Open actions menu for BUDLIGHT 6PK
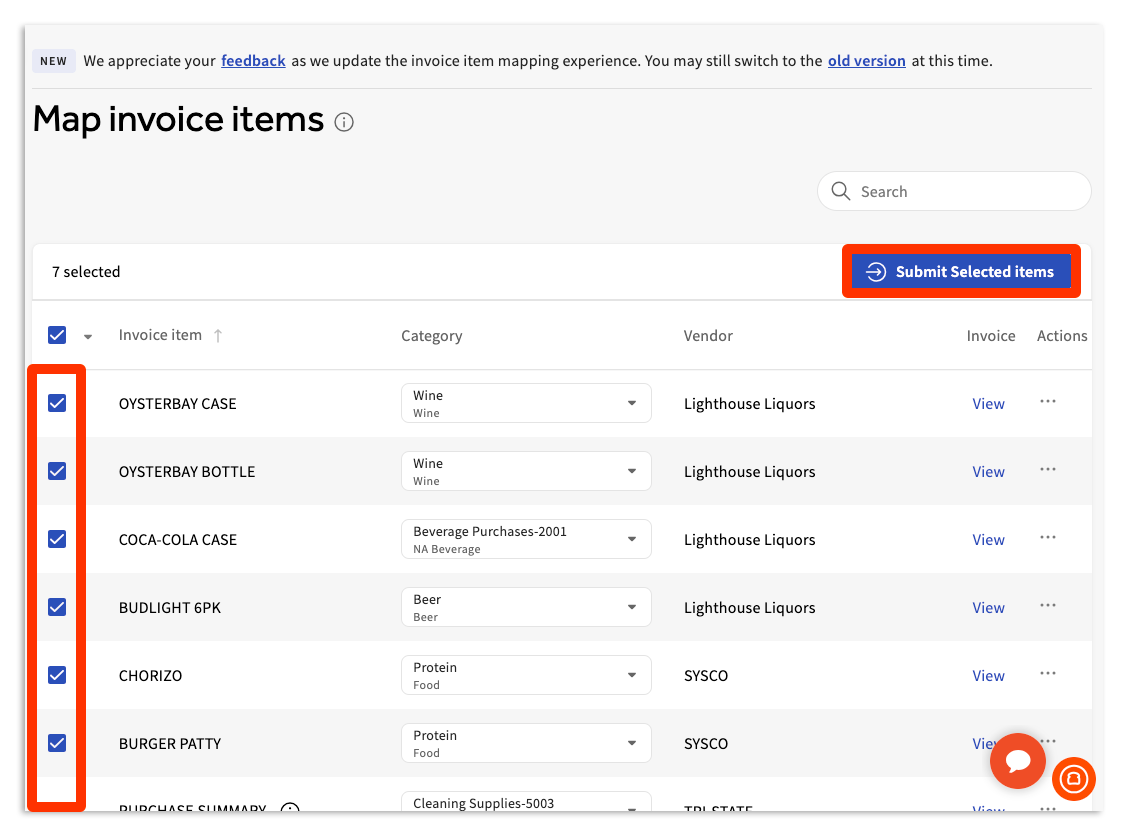 1047,607
